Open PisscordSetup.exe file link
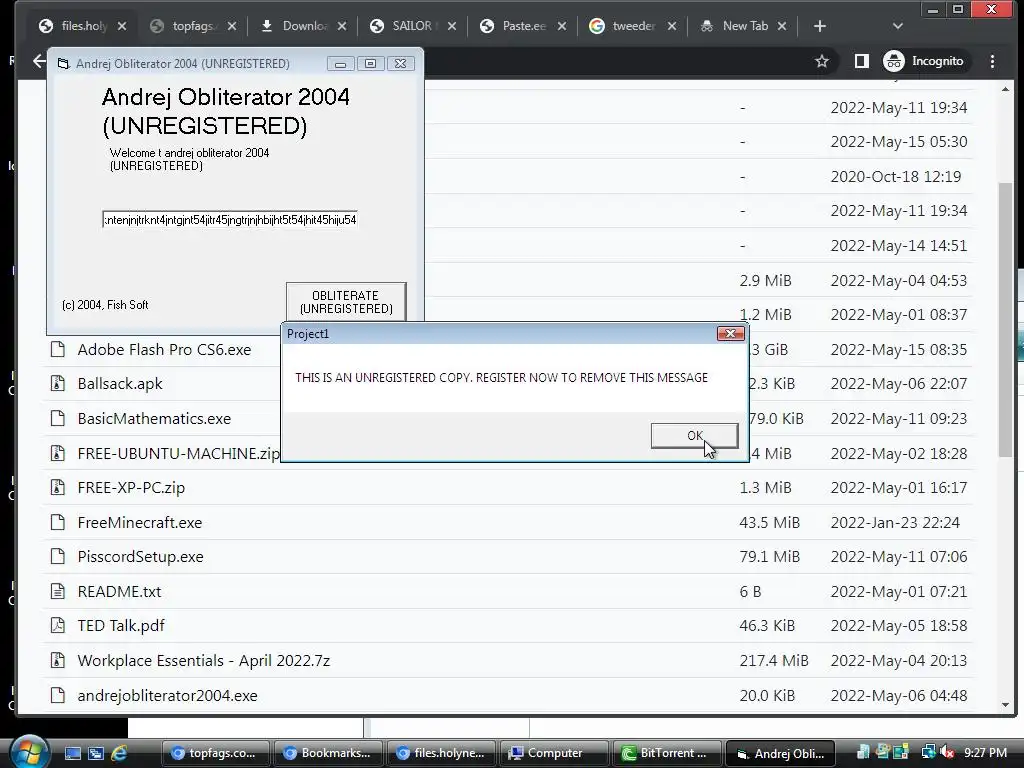Image resolution: width=1024 pixels, height=768 pixels. click(140, 556)
